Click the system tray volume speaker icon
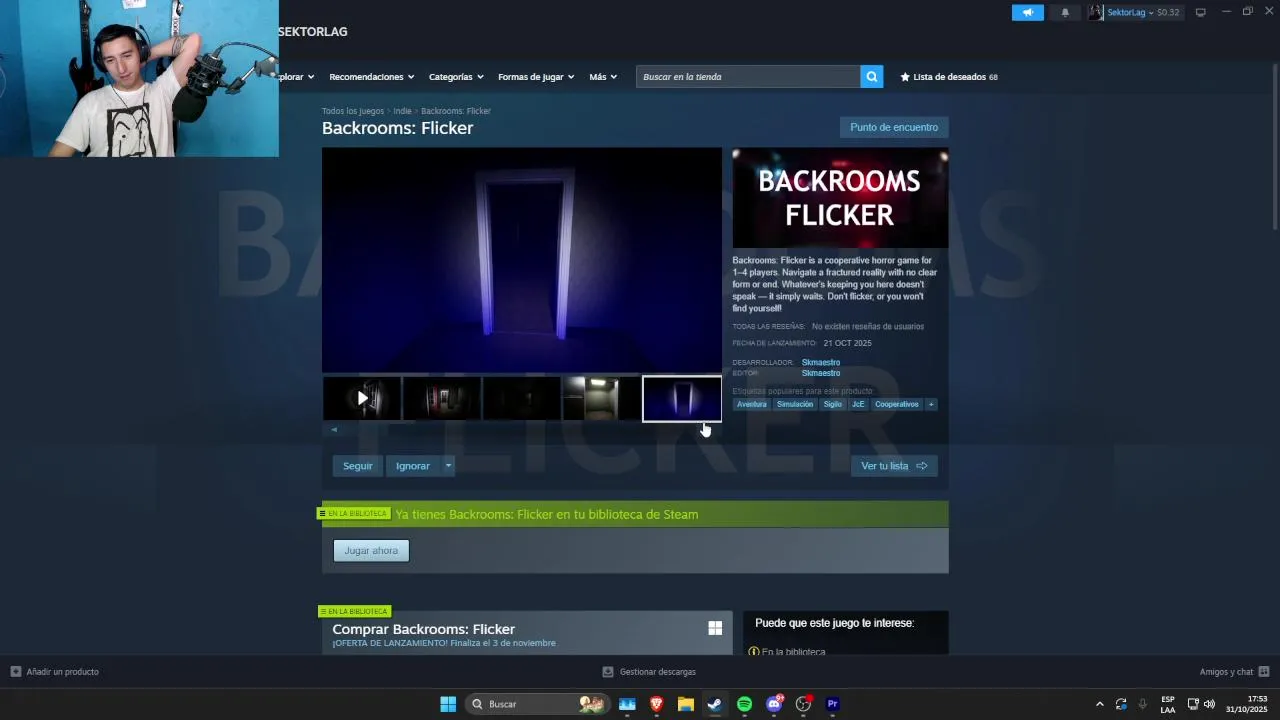 click(1209, 704)
